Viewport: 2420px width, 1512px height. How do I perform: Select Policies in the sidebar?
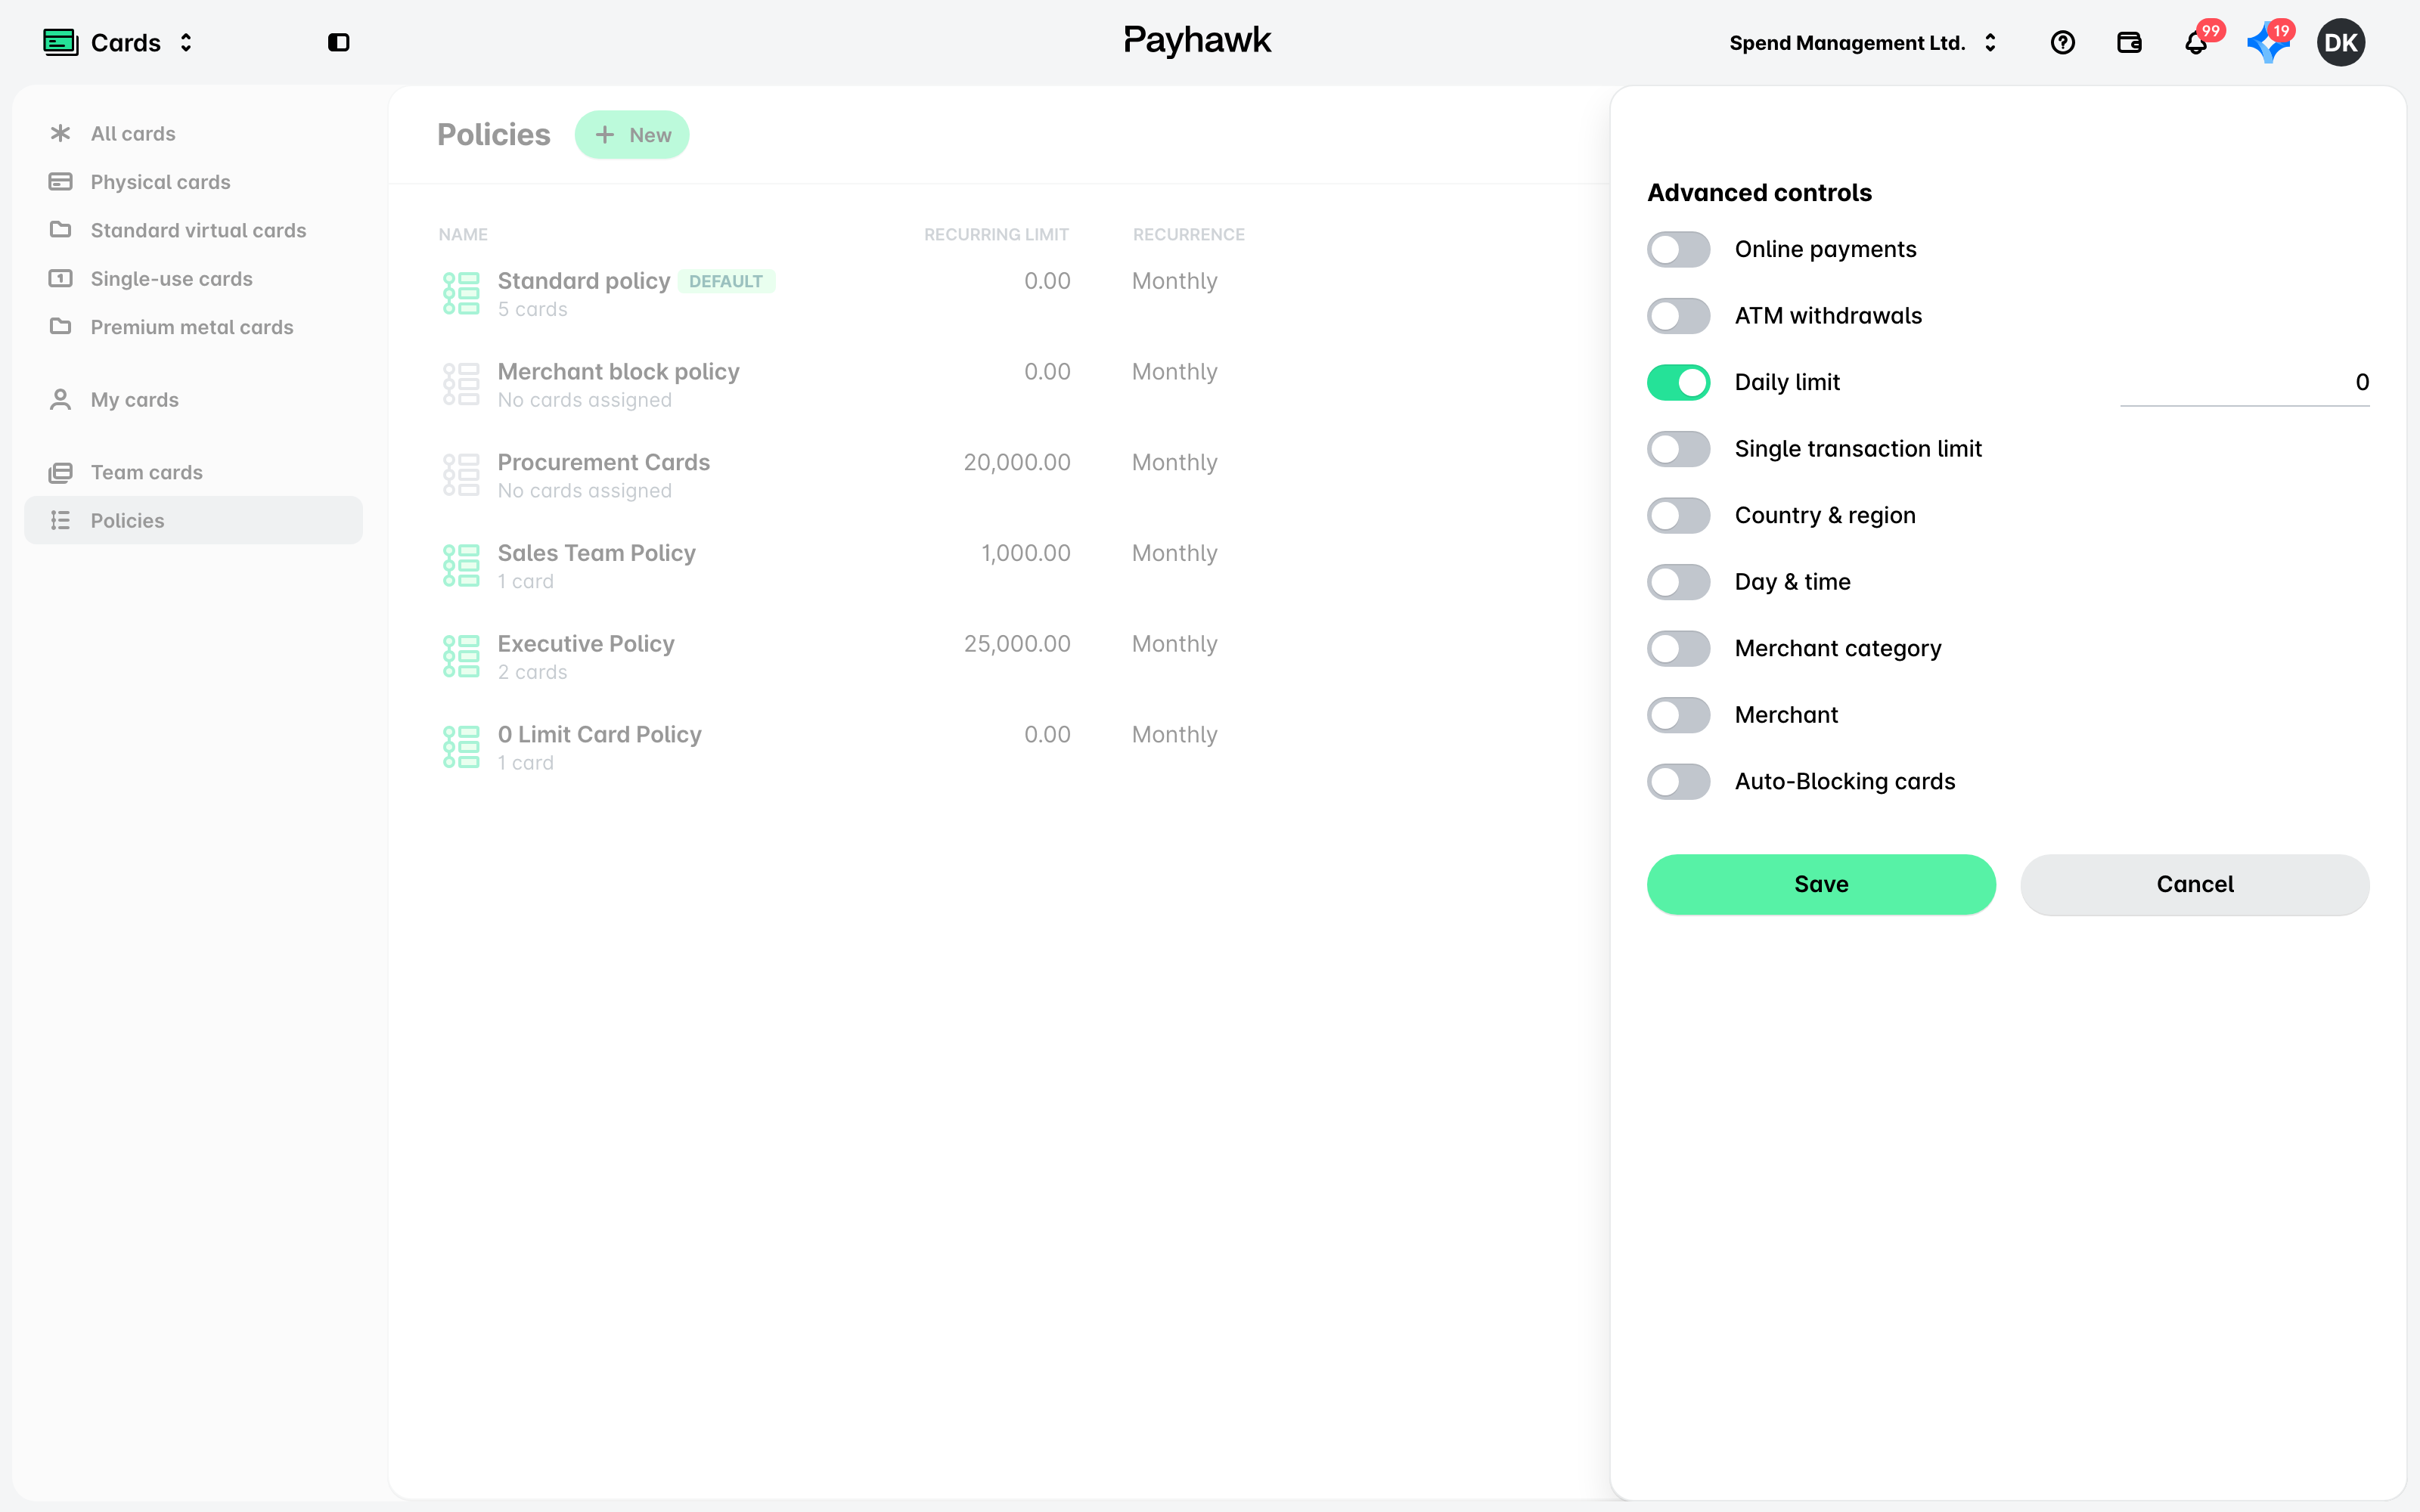tap(193, 520)
